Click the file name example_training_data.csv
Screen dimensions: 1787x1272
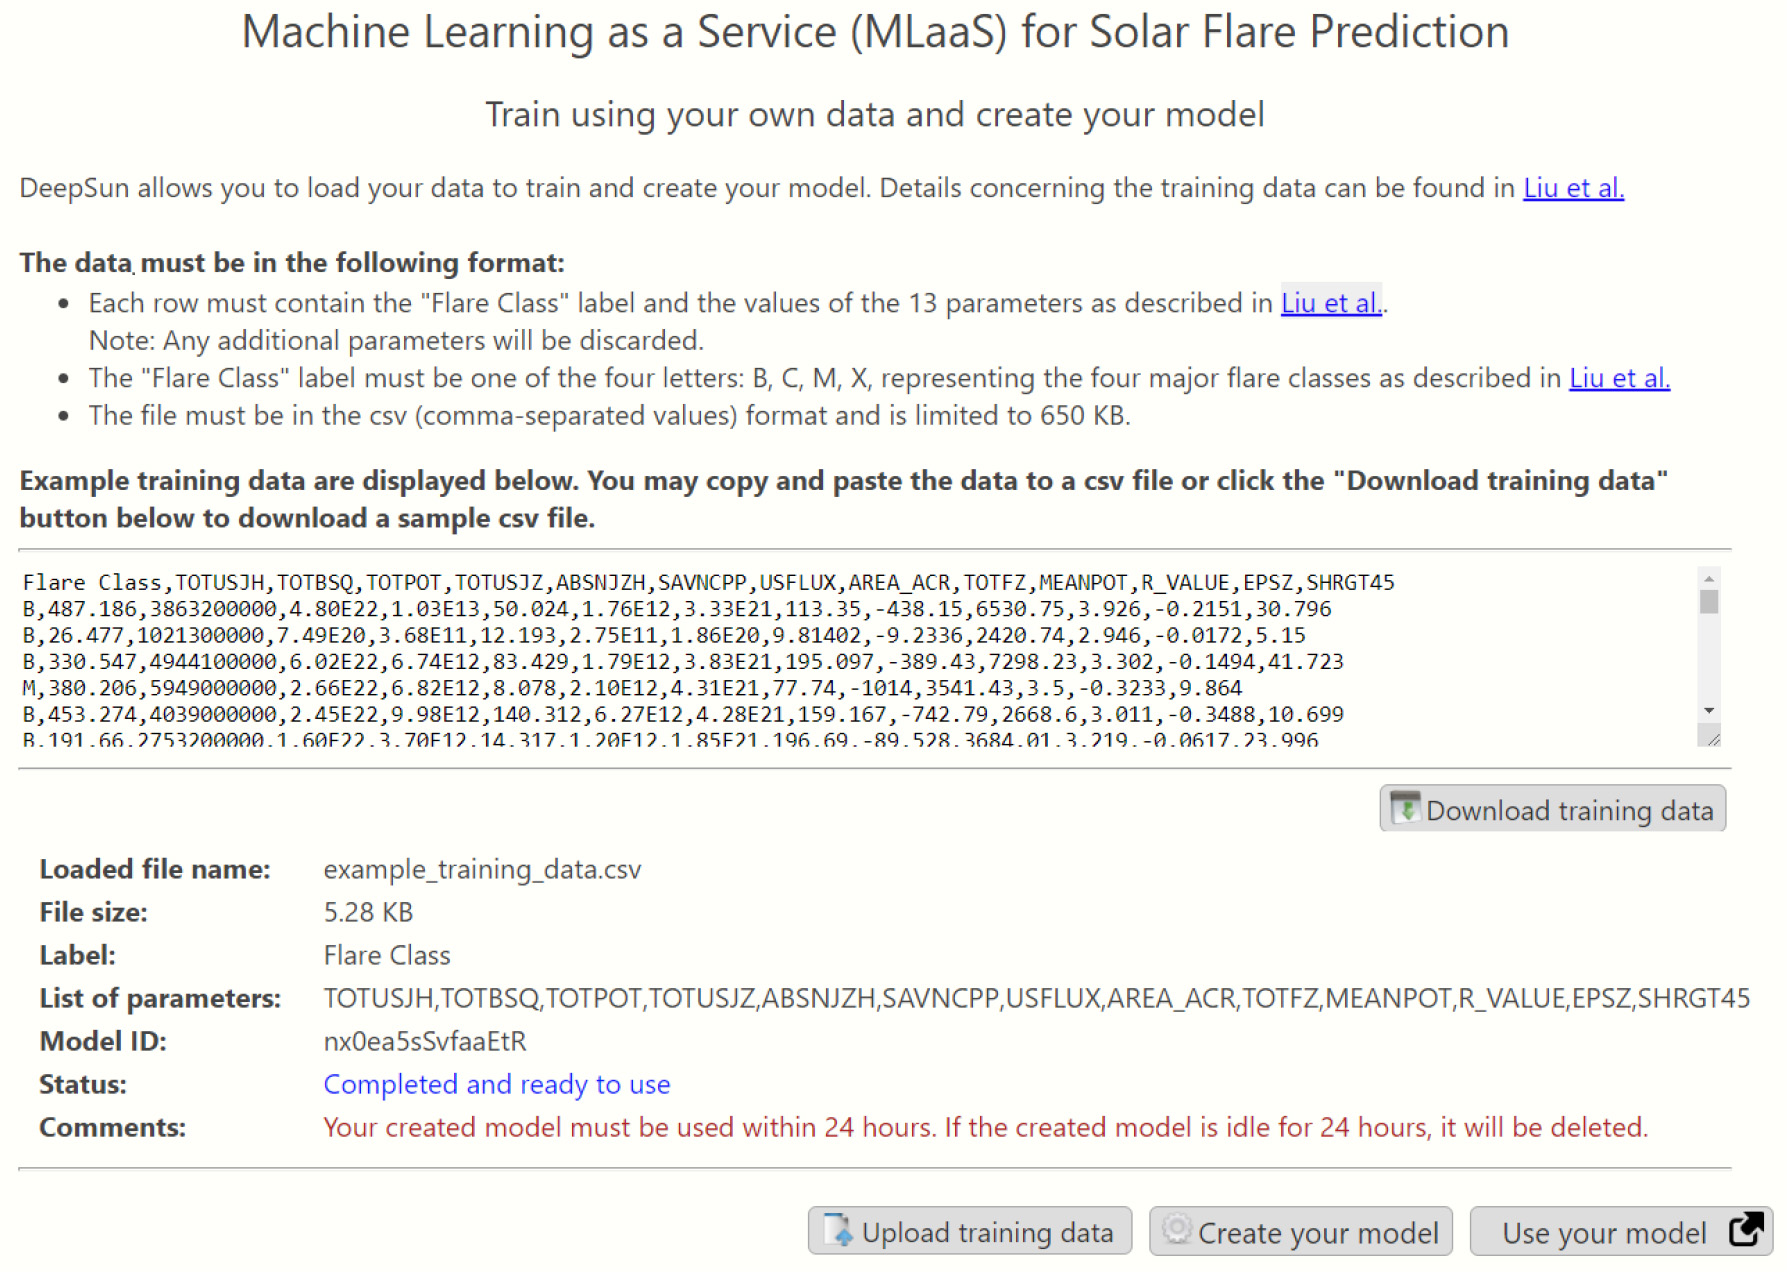pos(483,869)
